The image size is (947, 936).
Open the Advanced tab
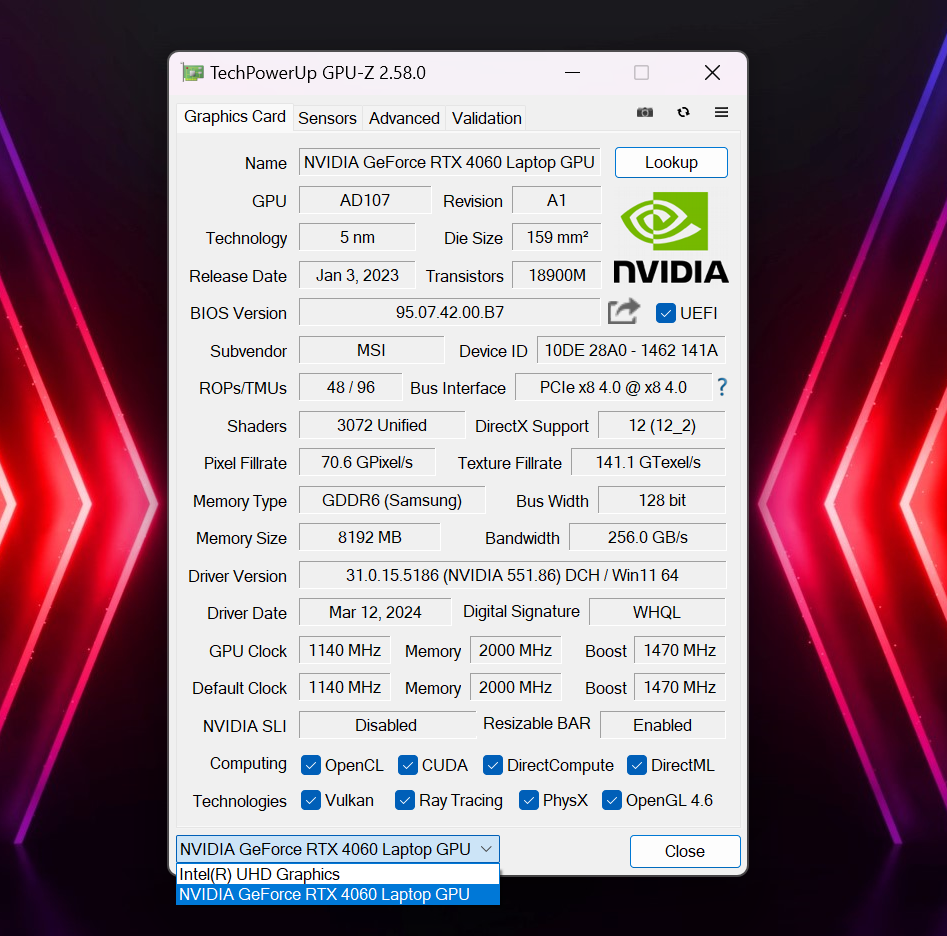tap(404, 118)
